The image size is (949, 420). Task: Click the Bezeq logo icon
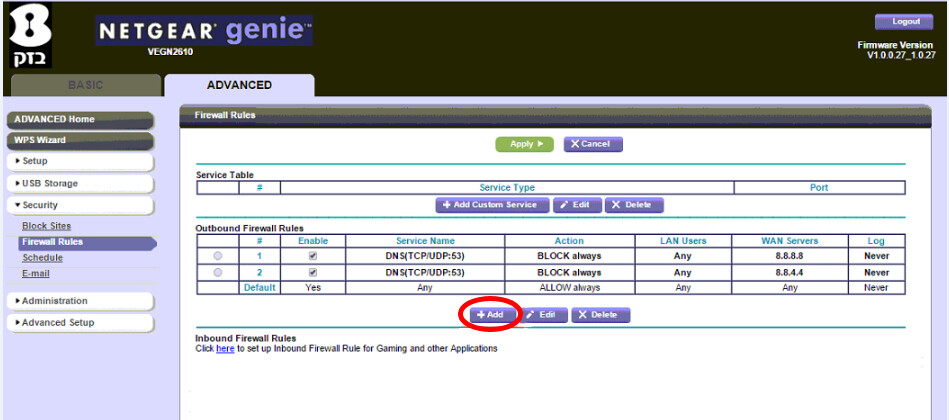tap(30, 38)
